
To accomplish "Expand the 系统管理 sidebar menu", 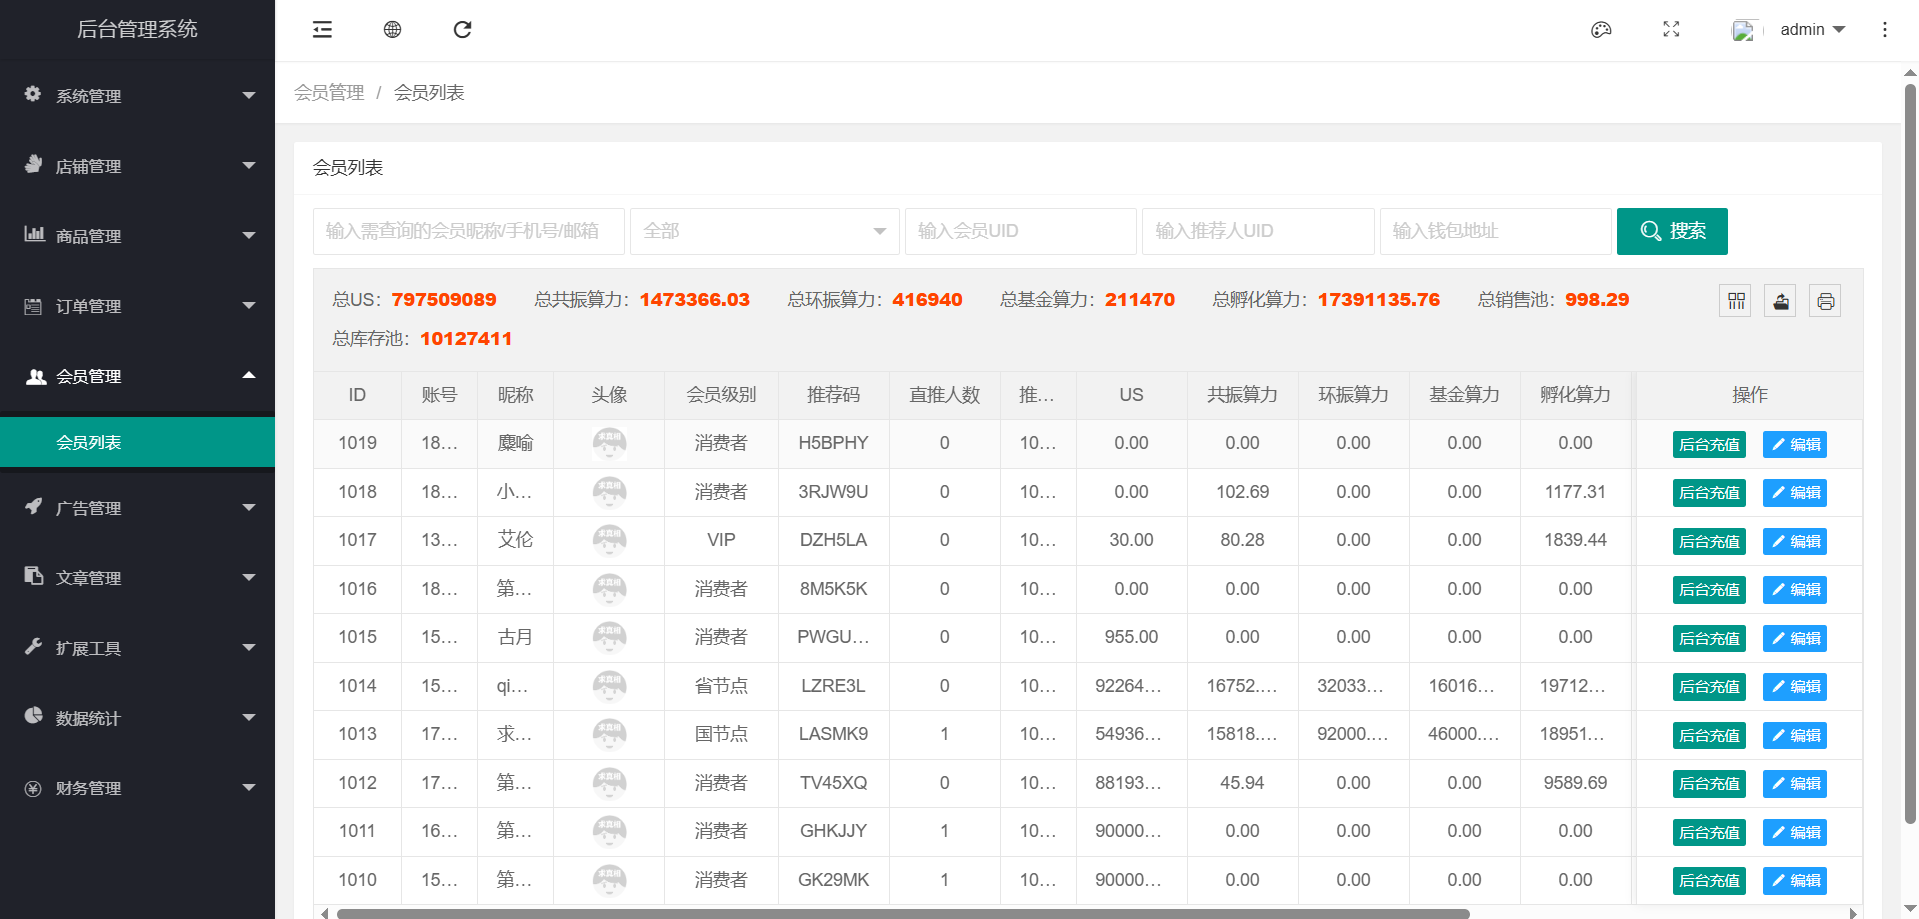I will 137,96.
